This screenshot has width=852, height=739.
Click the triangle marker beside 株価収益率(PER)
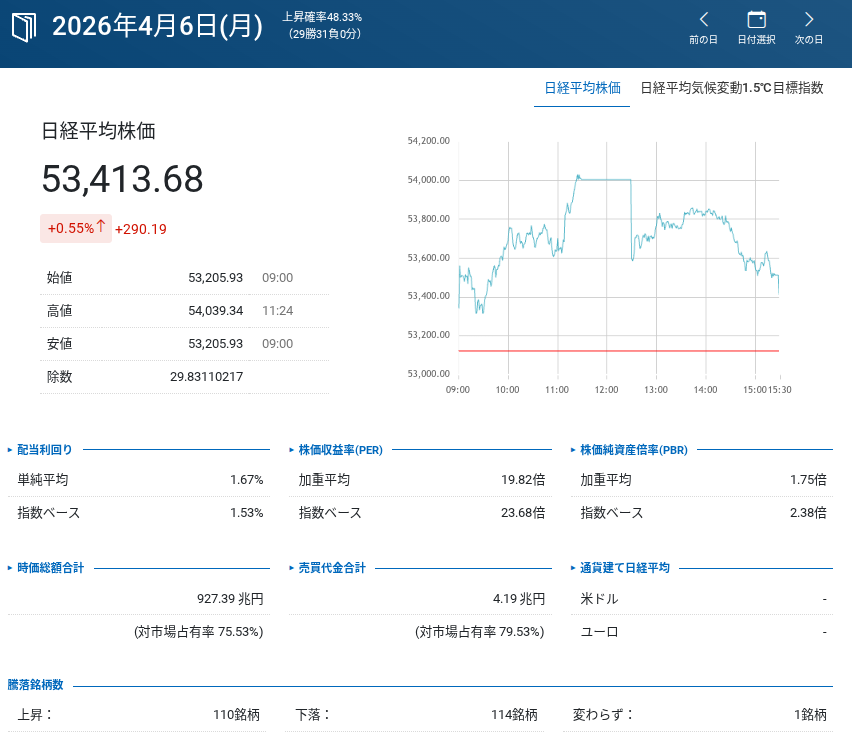tap(292, 450)
